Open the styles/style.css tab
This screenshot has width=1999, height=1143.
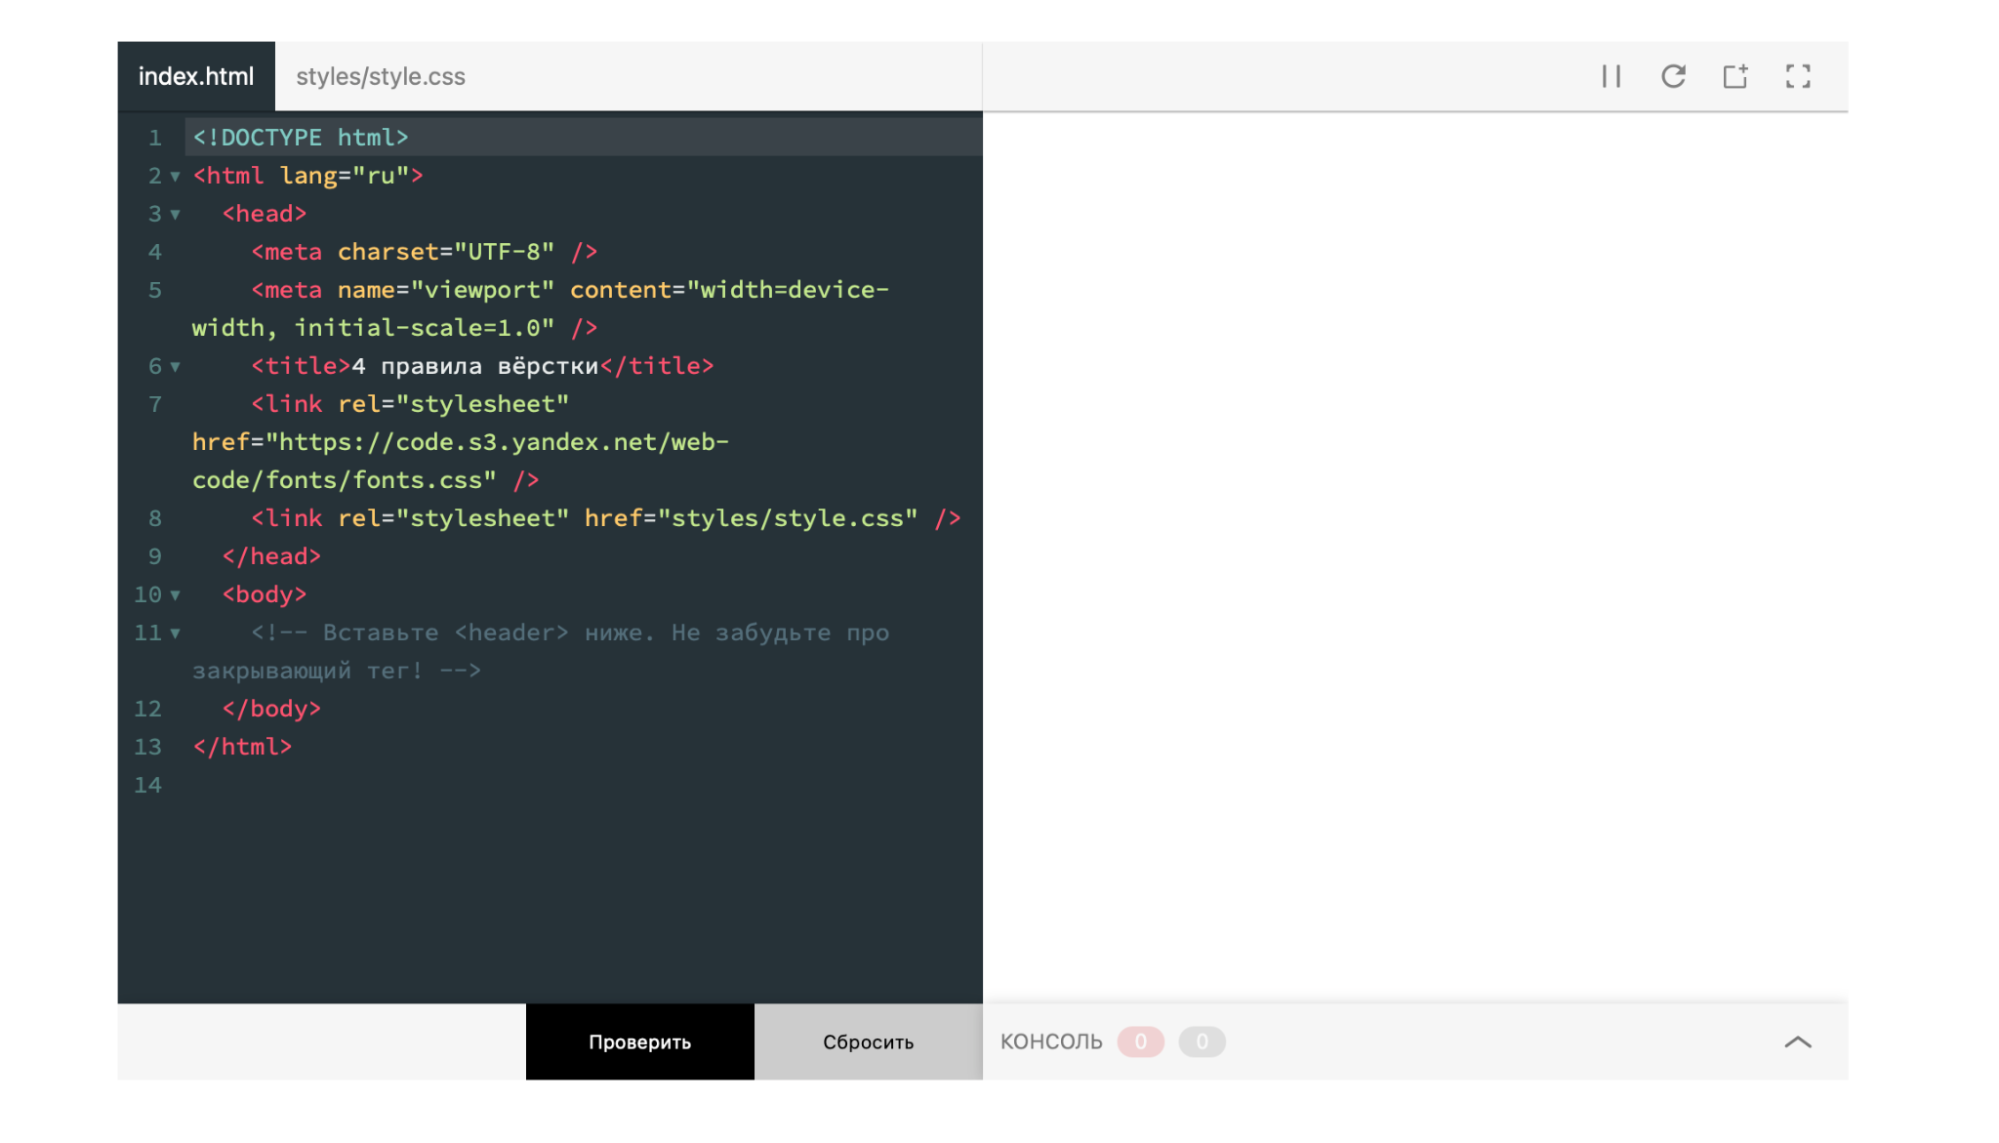[x=380, y=76]
